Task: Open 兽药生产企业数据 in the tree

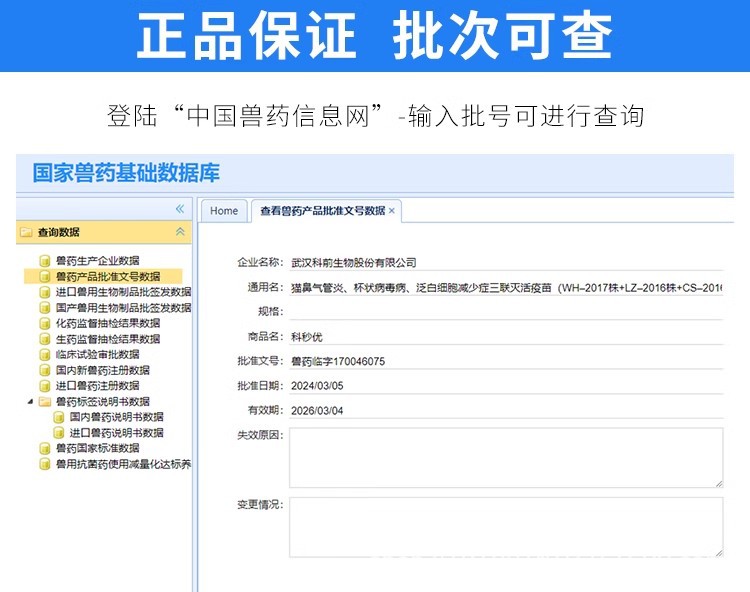Action: point(98,261)
